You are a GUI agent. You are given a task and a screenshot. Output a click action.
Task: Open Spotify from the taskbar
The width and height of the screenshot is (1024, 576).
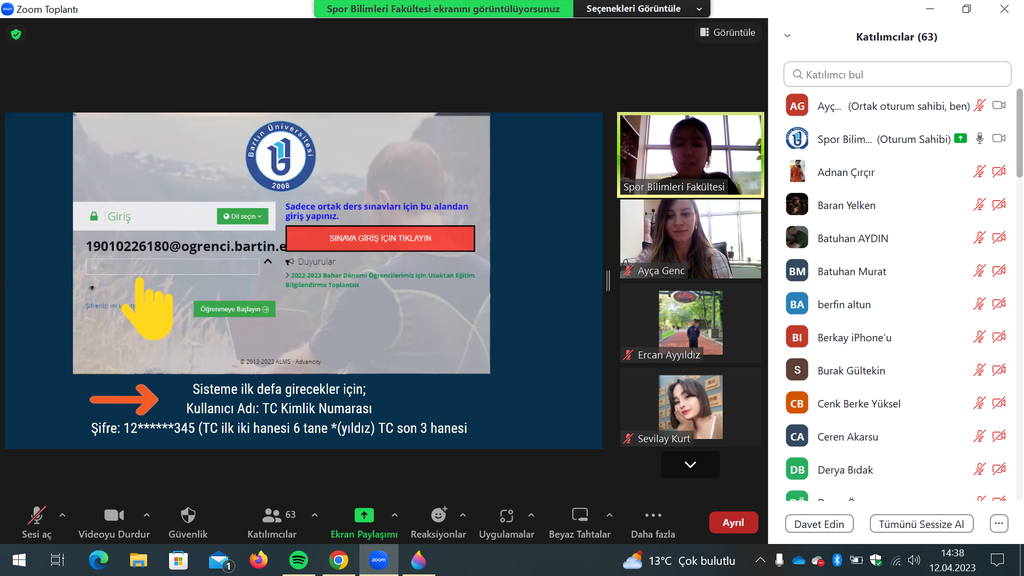tap(298, 560)
